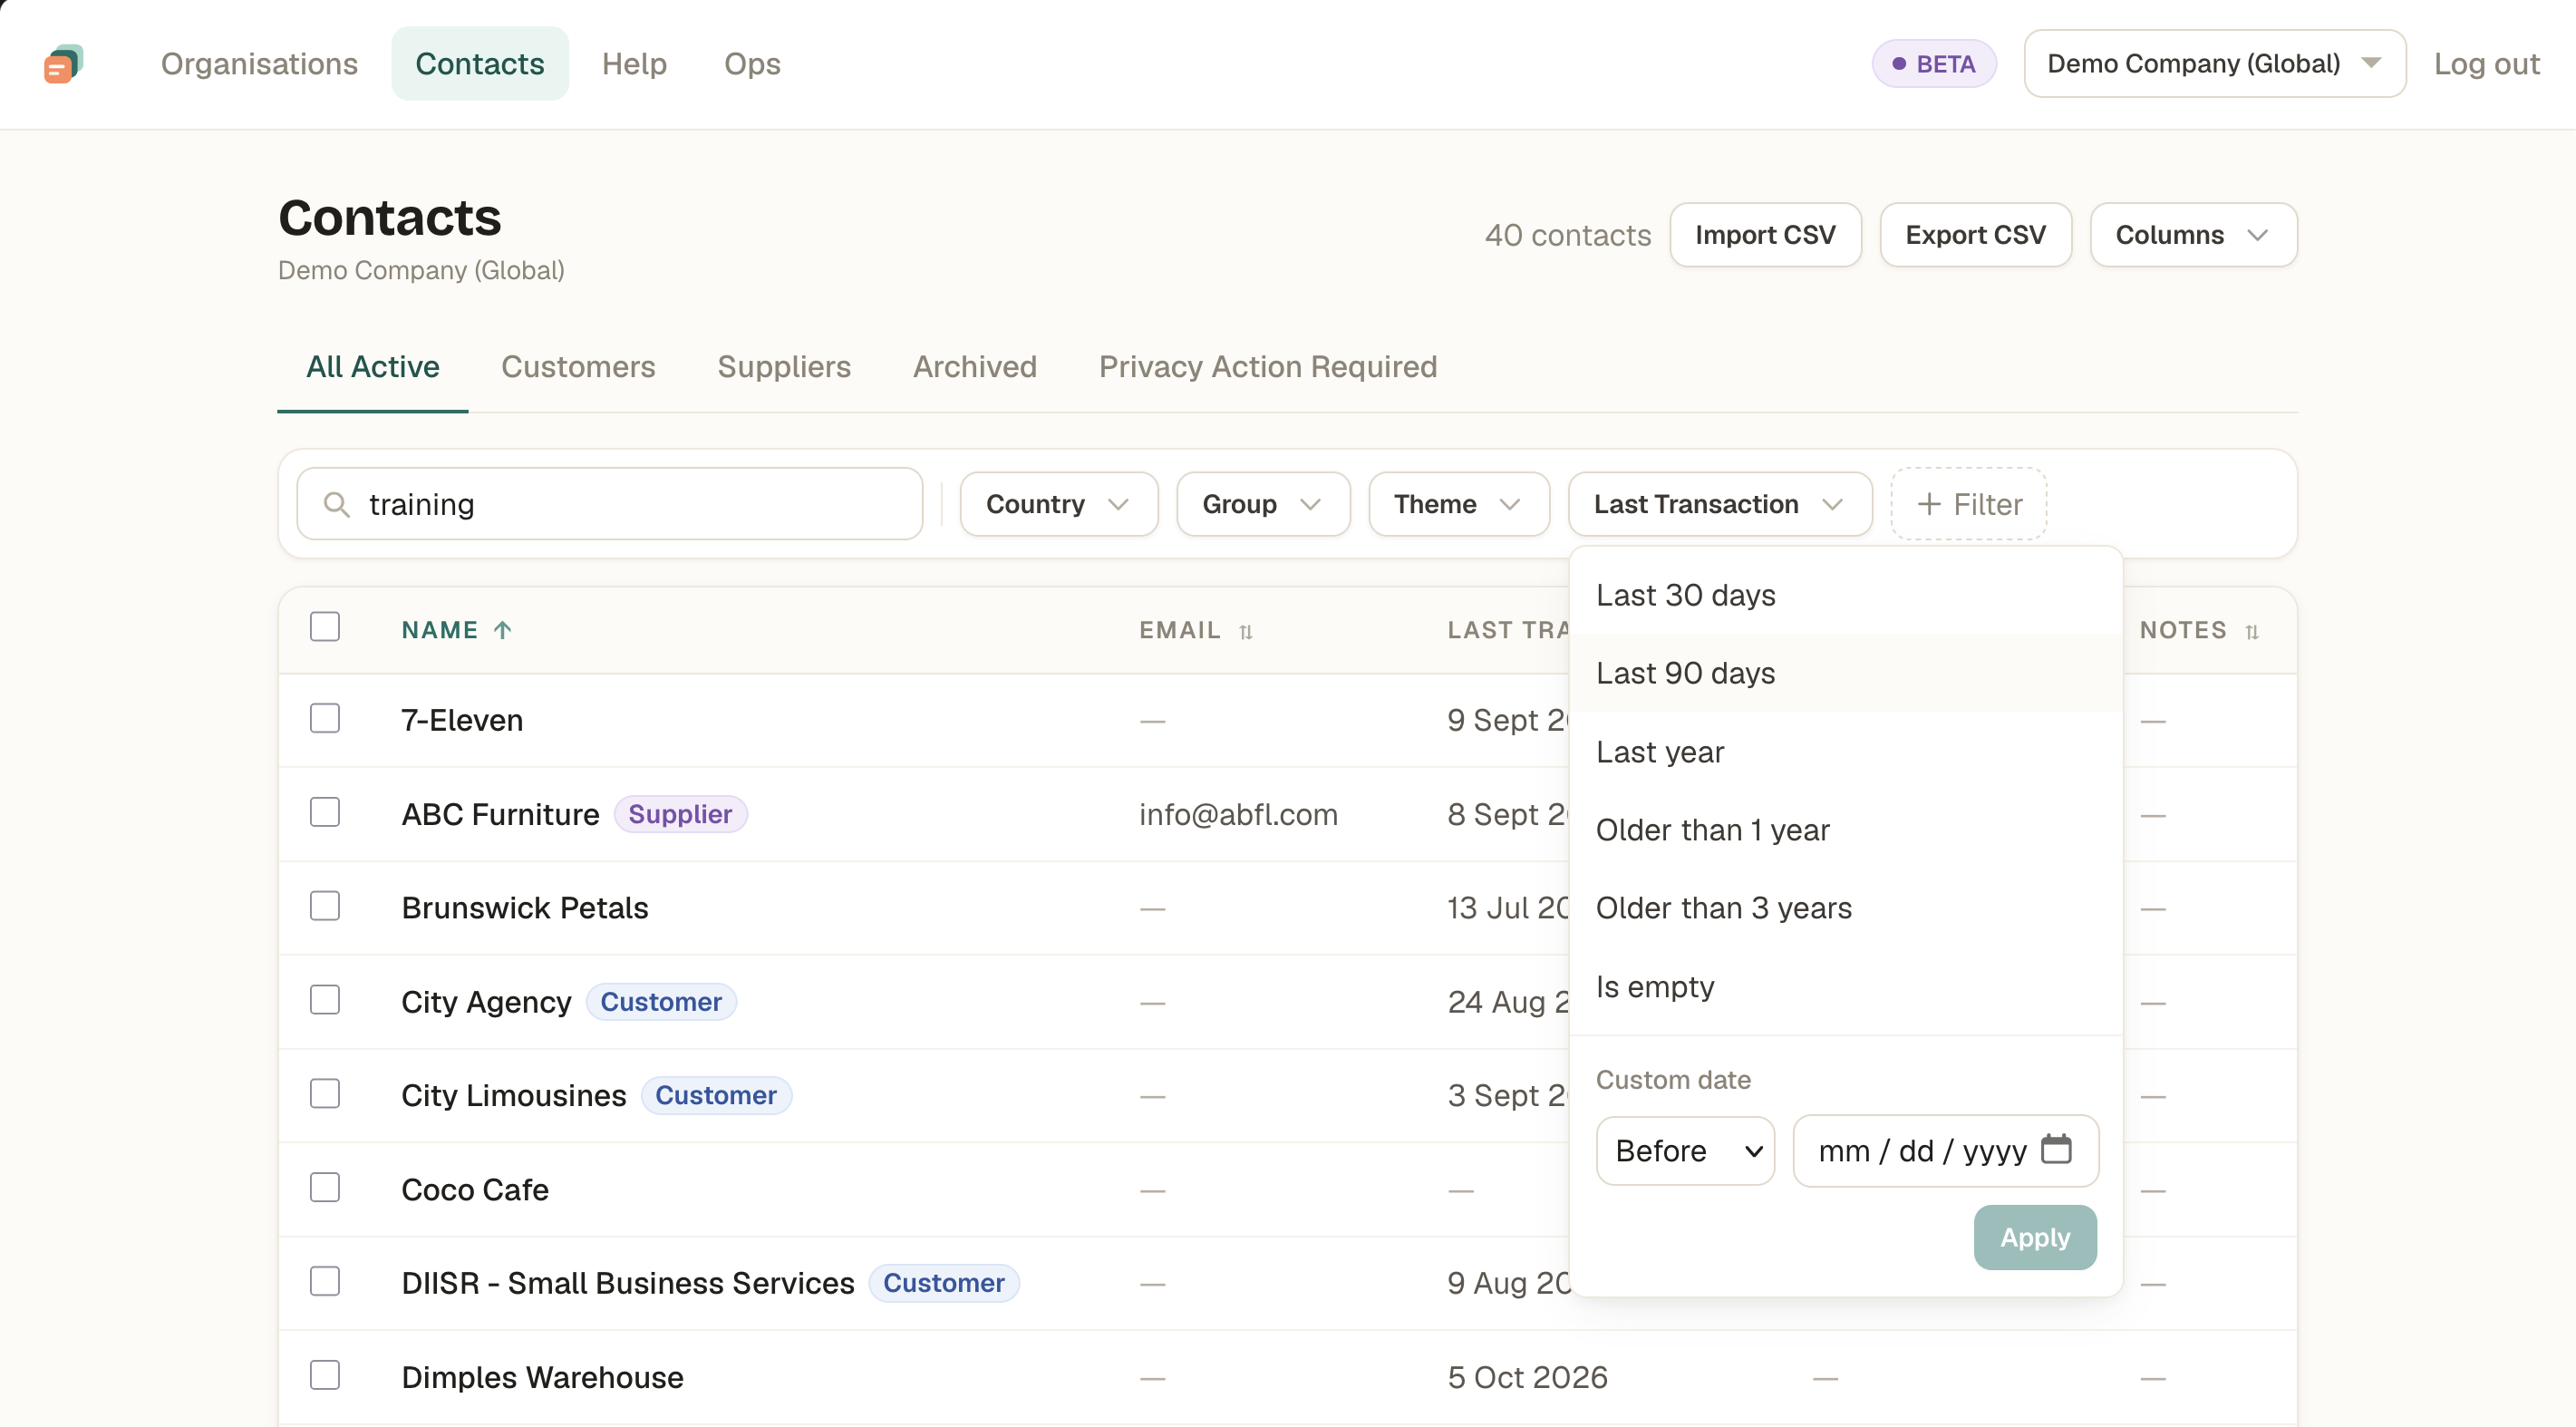2576x1427 pixels.
Task: Select the Is empty option
Action: [1845, 987]
